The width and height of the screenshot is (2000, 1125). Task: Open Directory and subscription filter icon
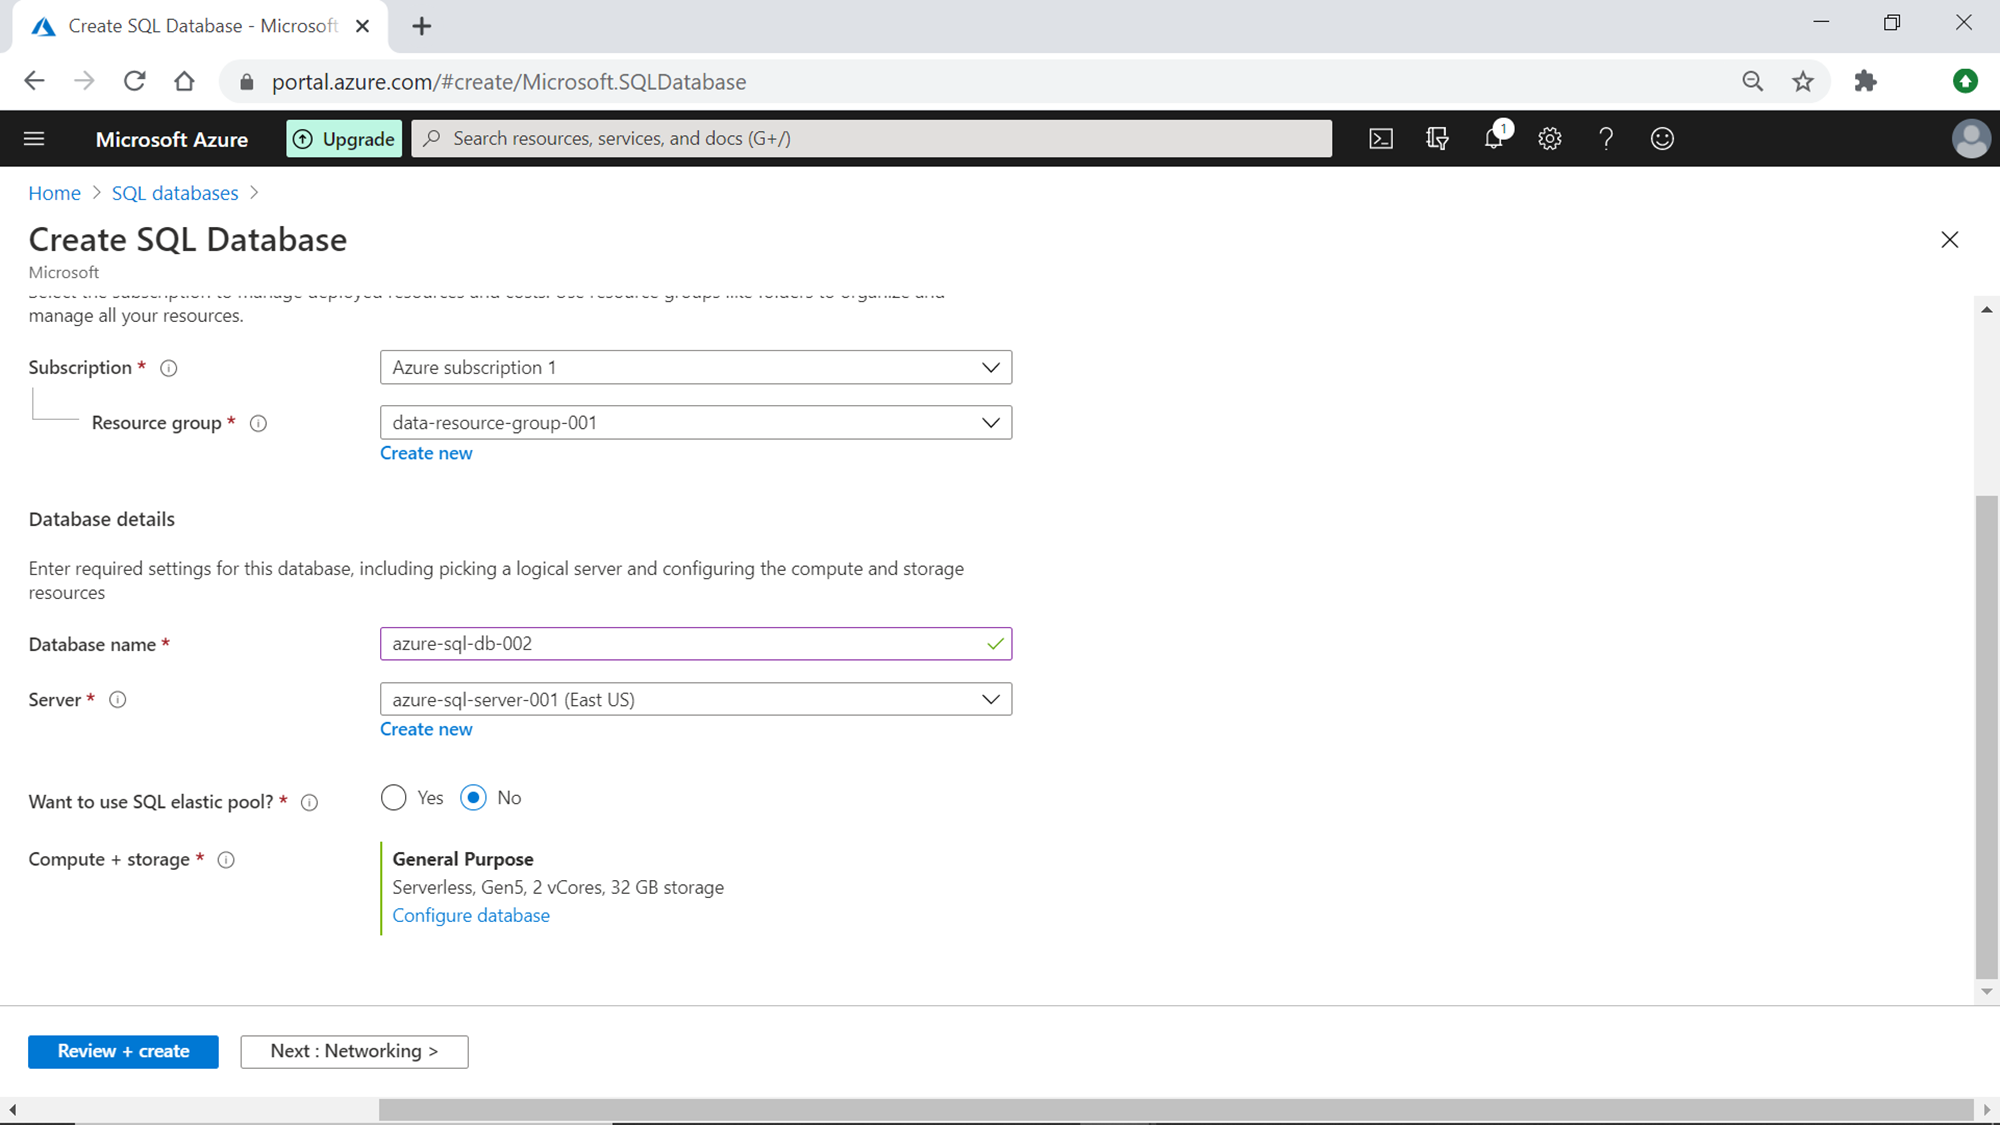coord(1437,139)
